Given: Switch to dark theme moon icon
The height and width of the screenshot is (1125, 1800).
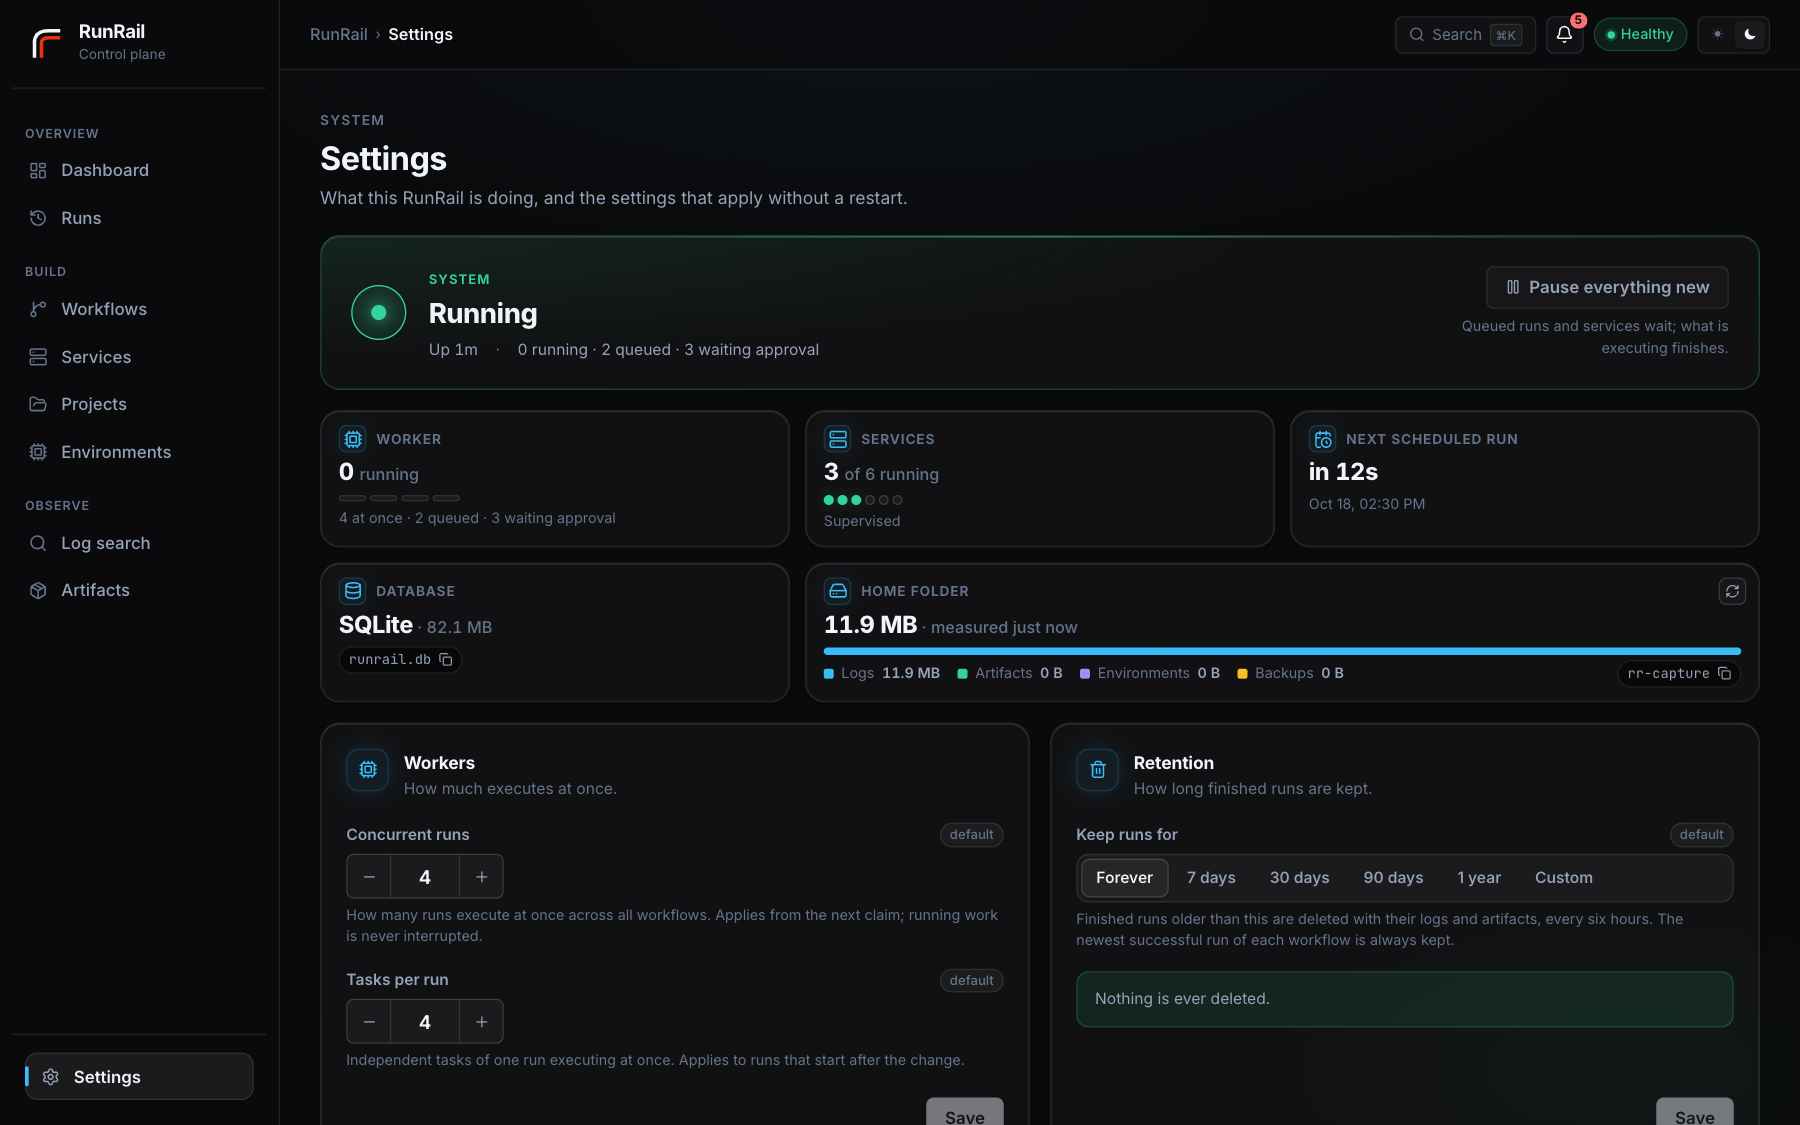Looking at the screenshot, I should click(x=1750, y=35).
